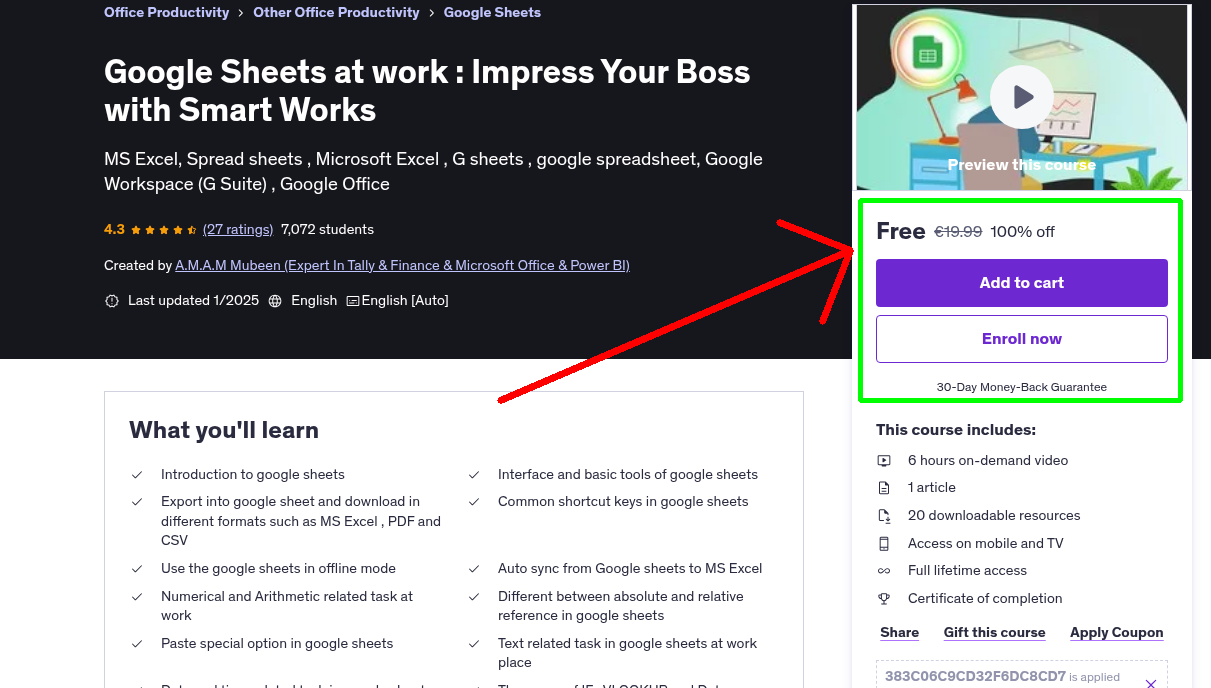Click Numerical and Arithmetic related task item
This screenshot has width=1211, height=688.
click(x=287, y=606)
